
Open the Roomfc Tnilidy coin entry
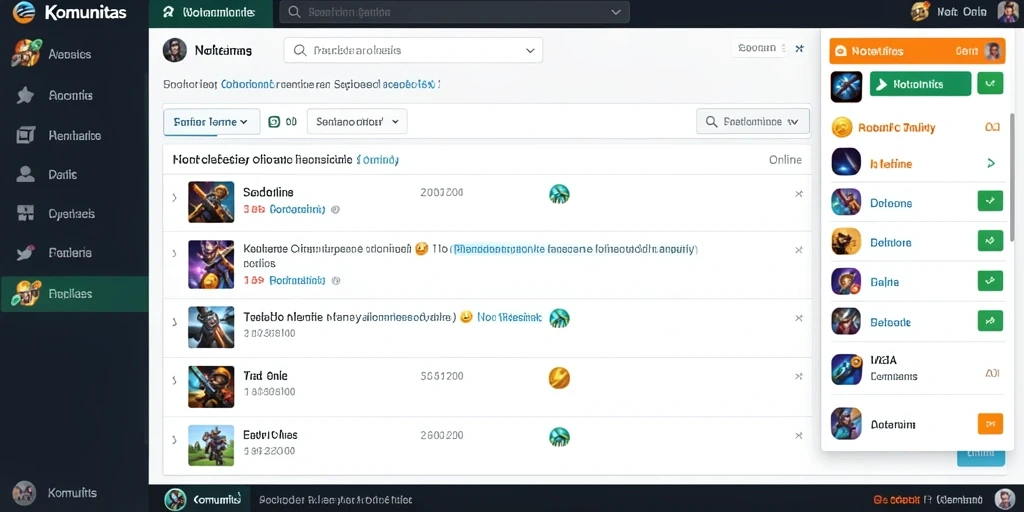click(x=916, y=127)
